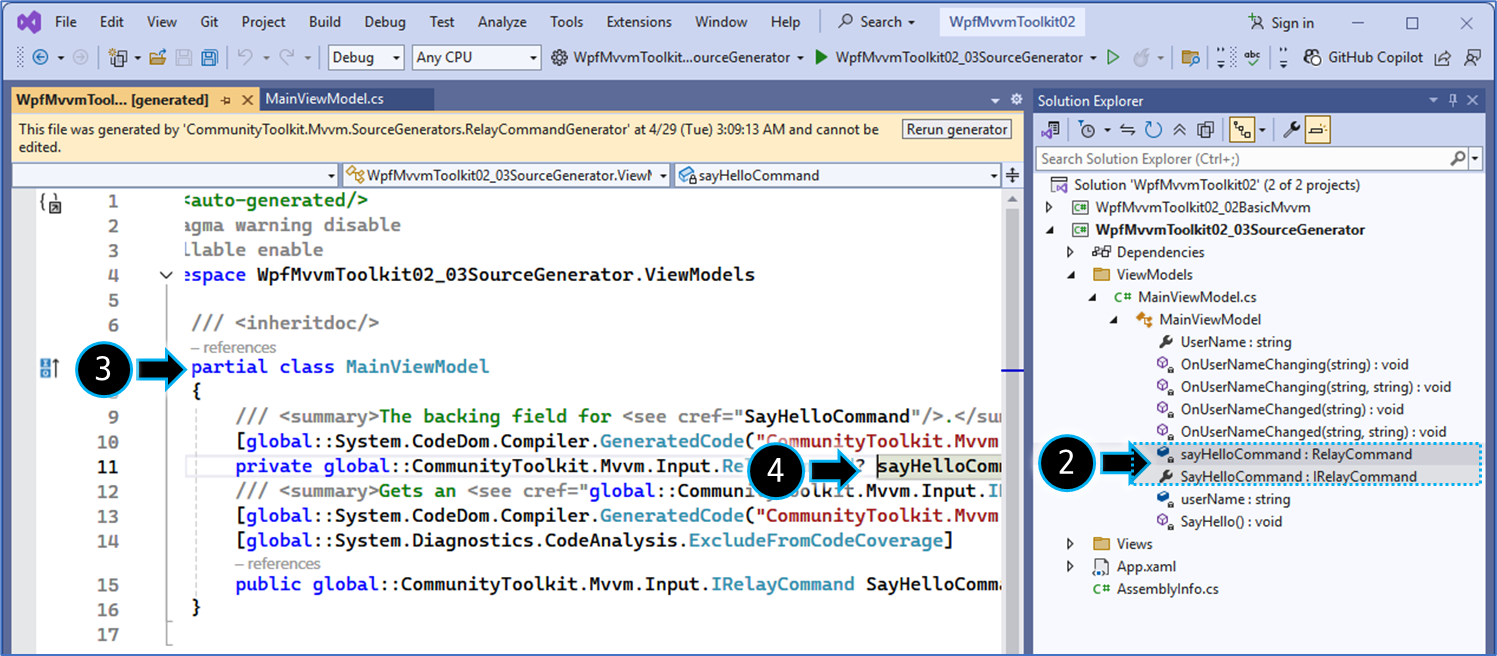
Task: Expand the Views folder
Action: (1071, 544)
